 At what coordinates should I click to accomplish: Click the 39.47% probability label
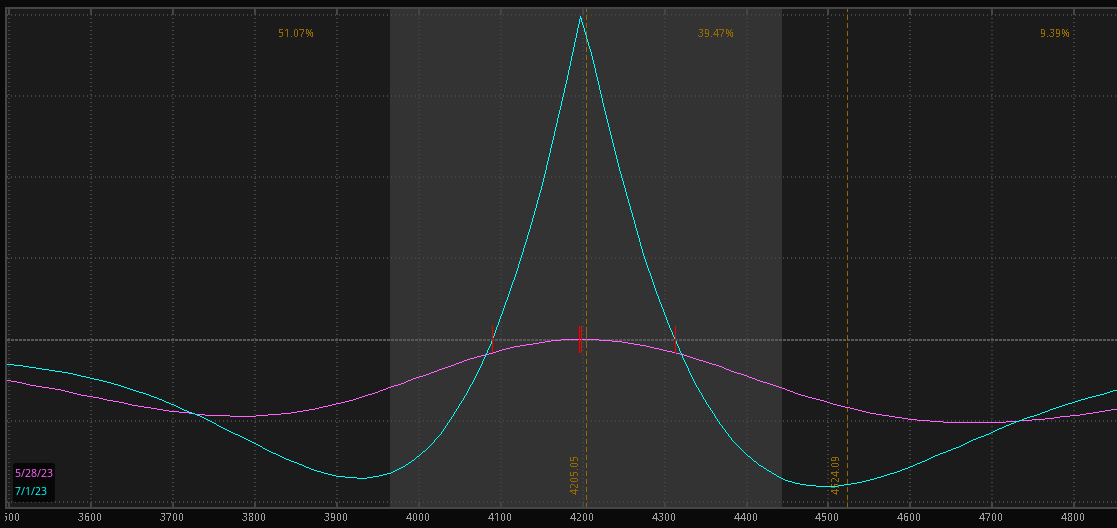point(715,33)
